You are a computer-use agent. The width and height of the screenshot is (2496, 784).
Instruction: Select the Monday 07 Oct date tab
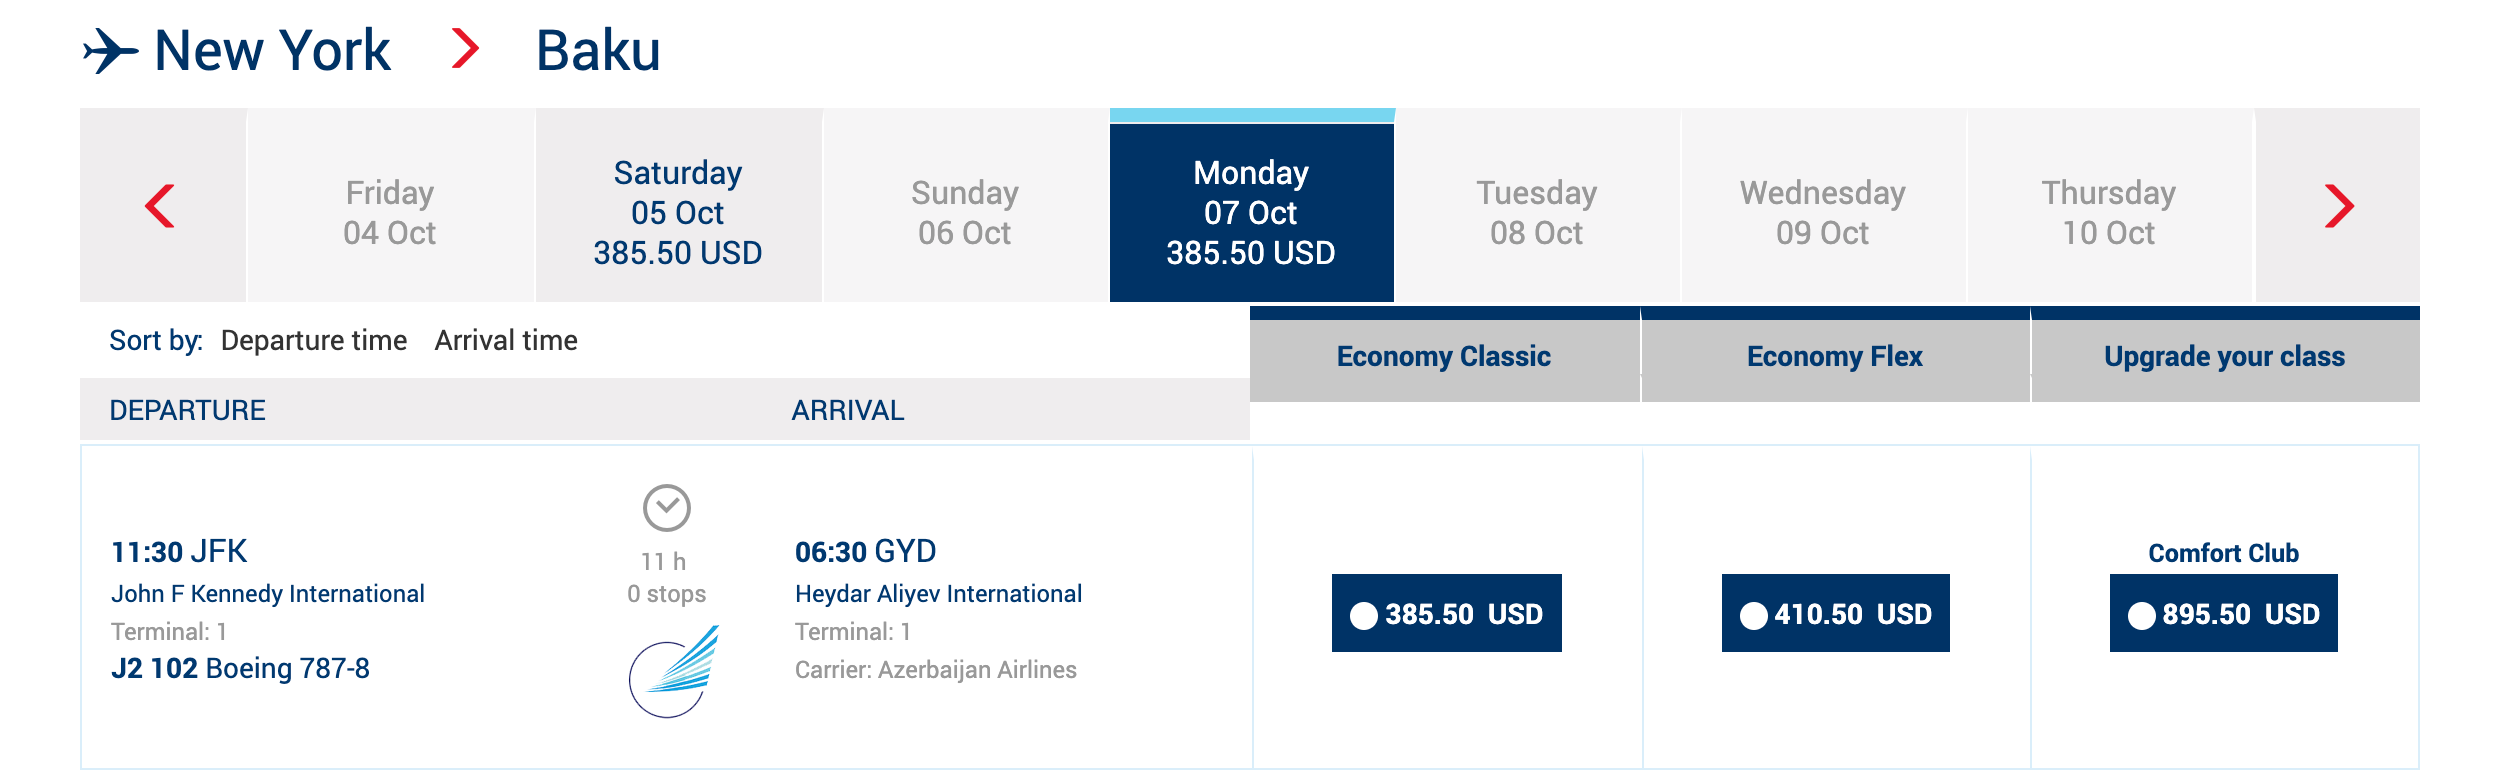coord(1251,212)
